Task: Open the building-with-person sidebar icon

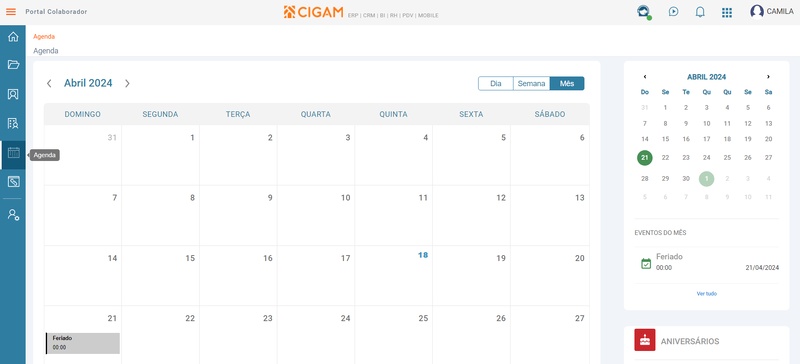Action: pyautogui.click(x=13, y=123)
